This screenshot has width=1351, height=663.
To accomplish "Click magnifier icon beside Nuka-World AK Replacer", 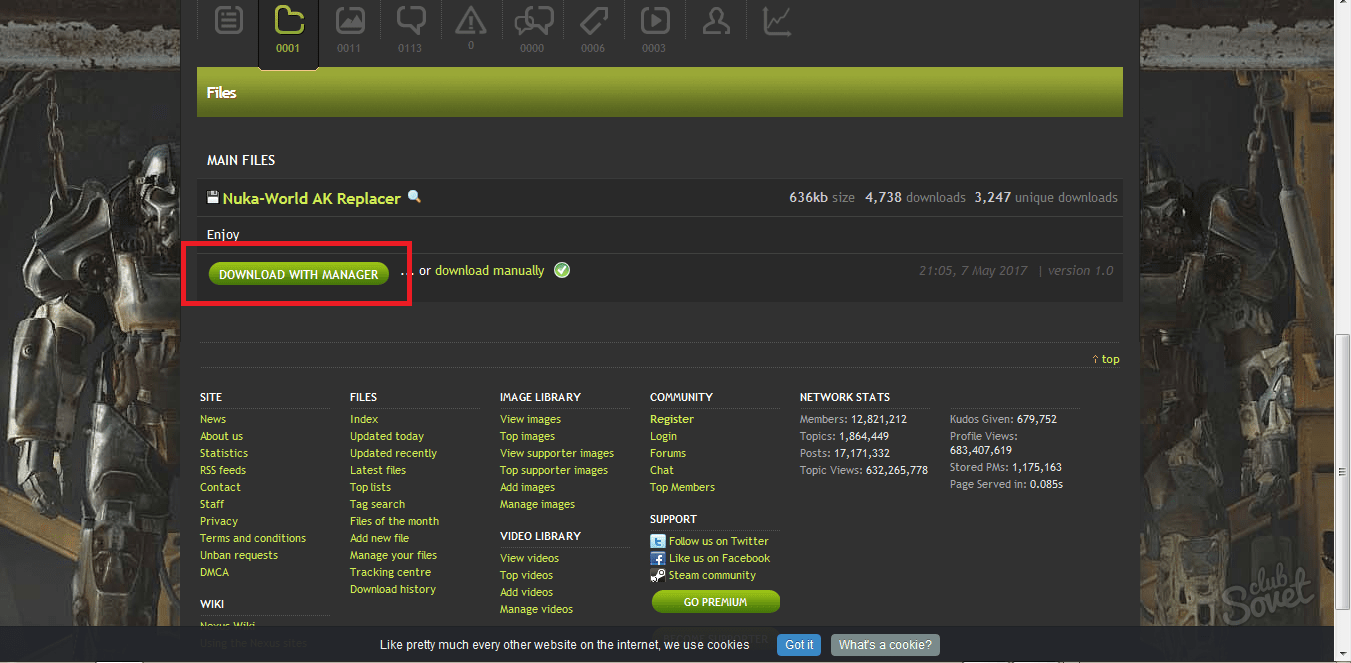I will 414,197.
